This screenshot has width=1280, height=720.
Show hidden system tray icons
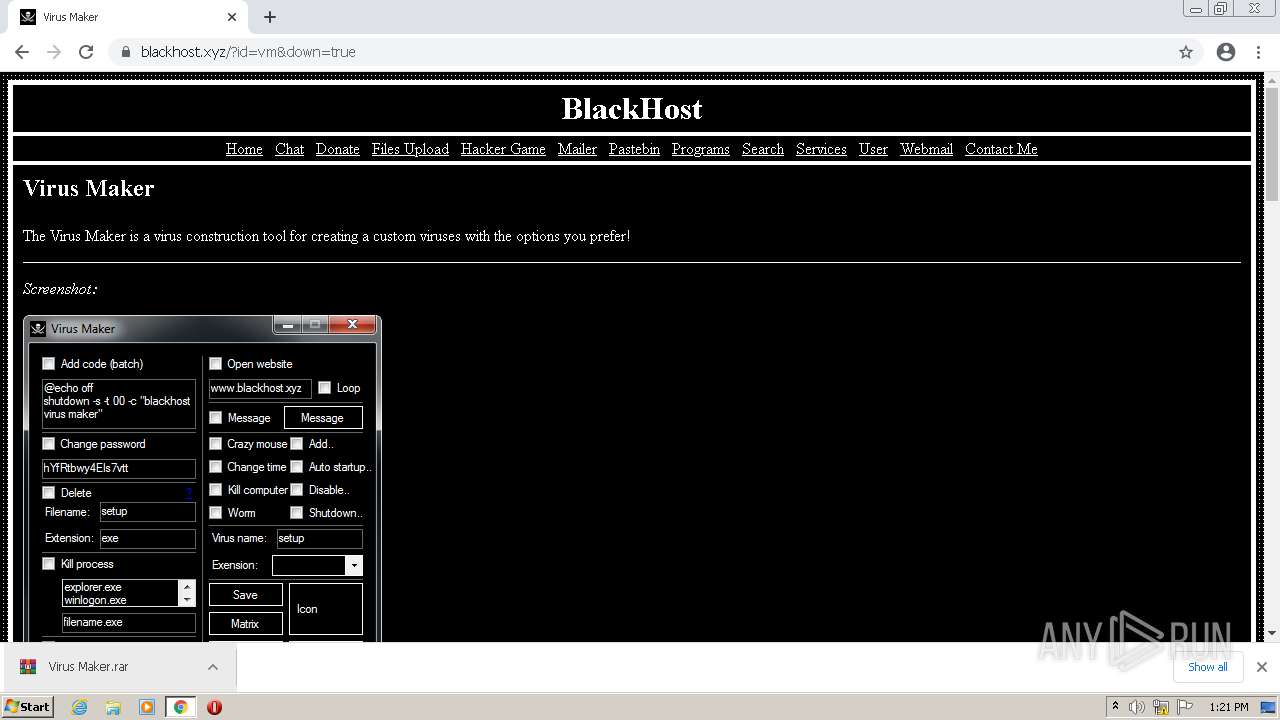coord(1115,707)
